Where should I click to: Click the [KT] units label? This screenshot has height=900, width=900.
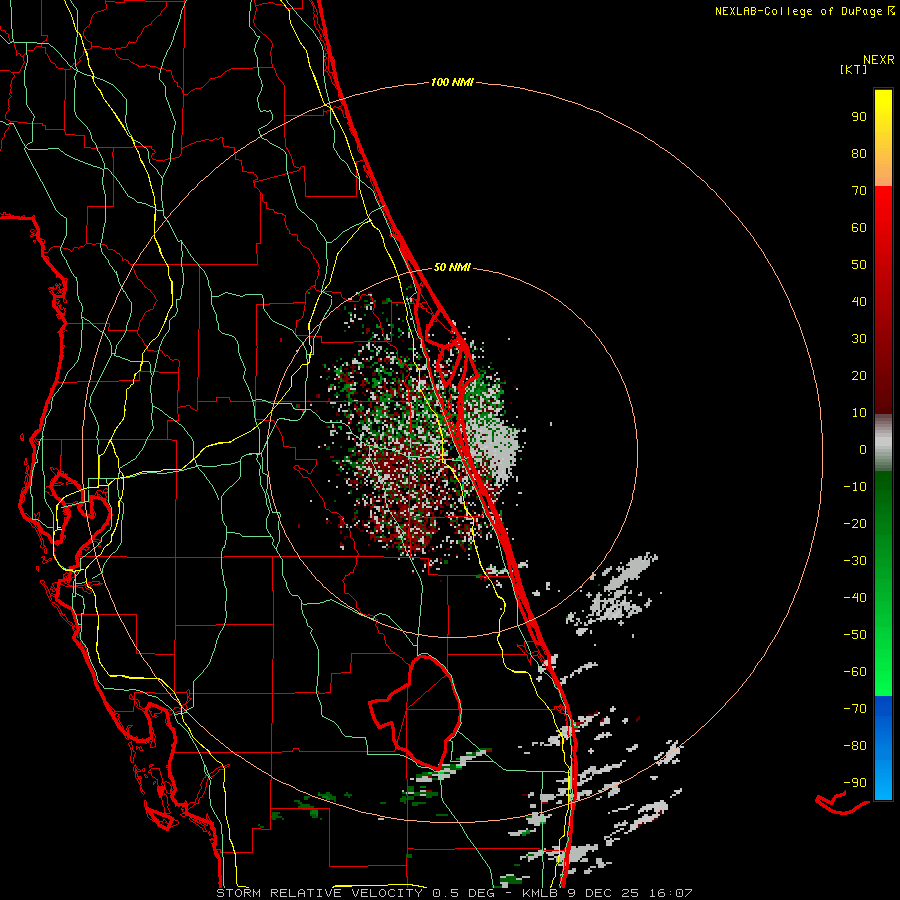point(854,69)
